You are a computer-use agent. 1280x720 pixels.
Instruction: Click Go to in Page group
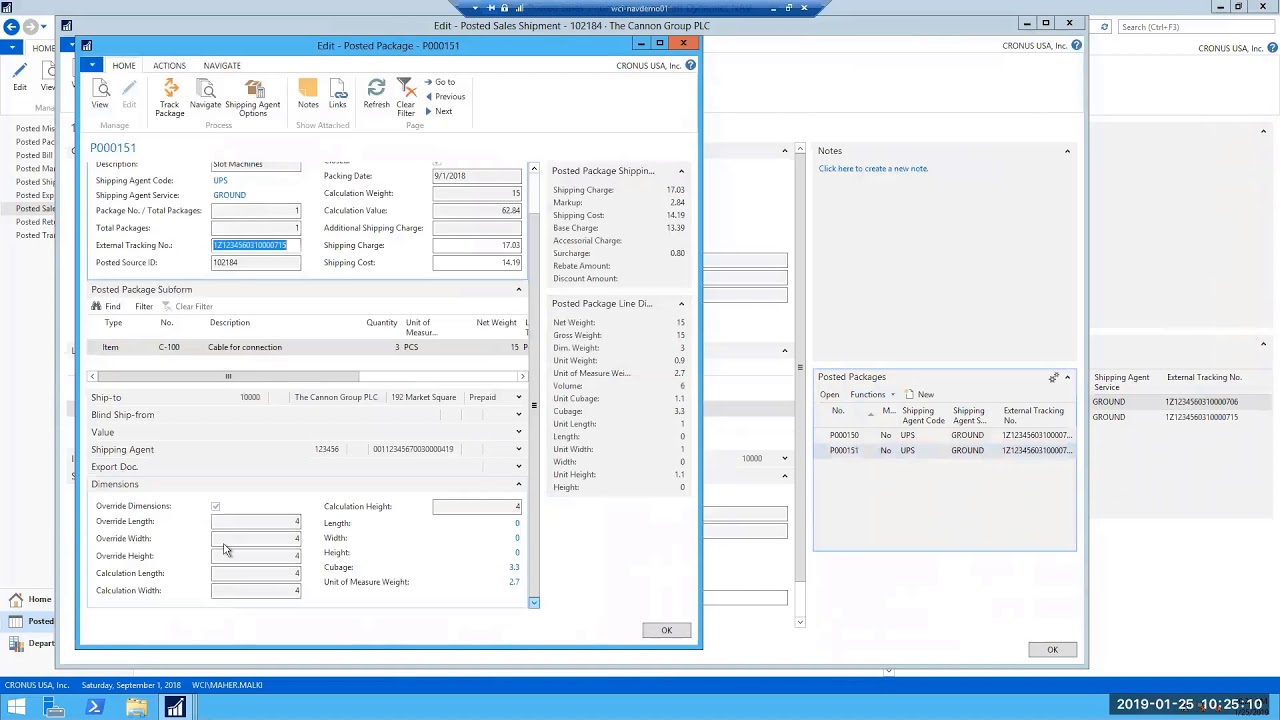[x=440, y=82]
